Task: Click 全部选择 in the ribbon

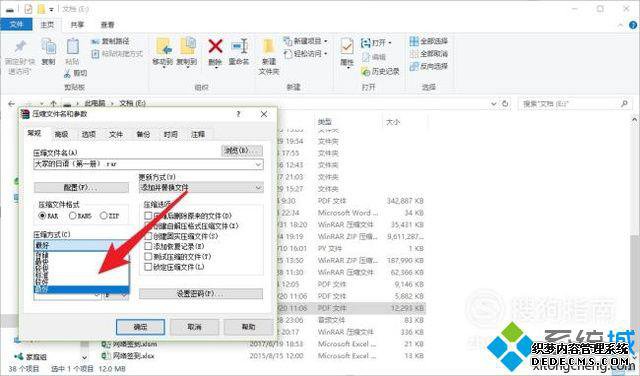Action: pyautogui.click(x=429, y=41)
